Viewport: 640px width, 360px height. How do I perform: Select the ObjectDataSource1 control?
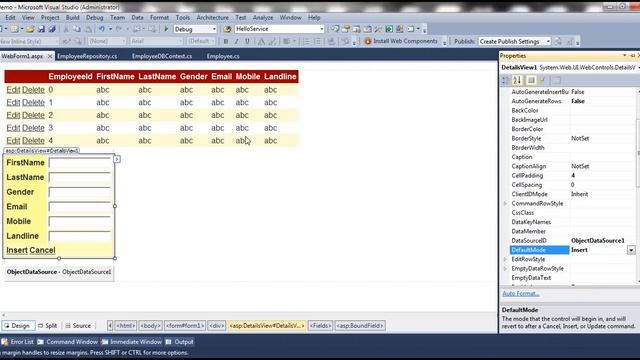pyautogui.click(x=59, y=272)
